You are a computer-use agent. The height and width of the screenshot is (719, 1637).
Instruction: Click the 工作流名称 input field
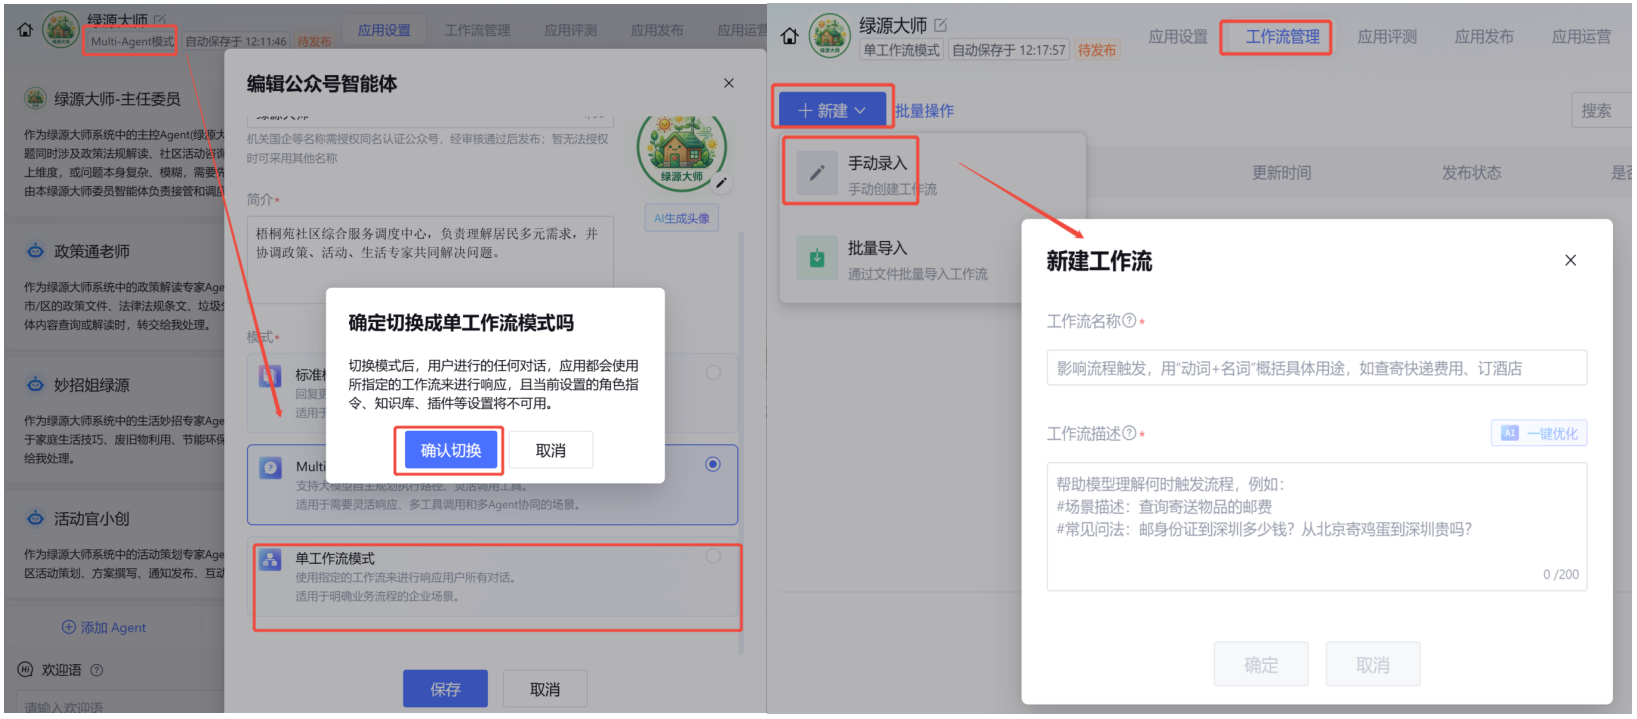(1316, 368)
